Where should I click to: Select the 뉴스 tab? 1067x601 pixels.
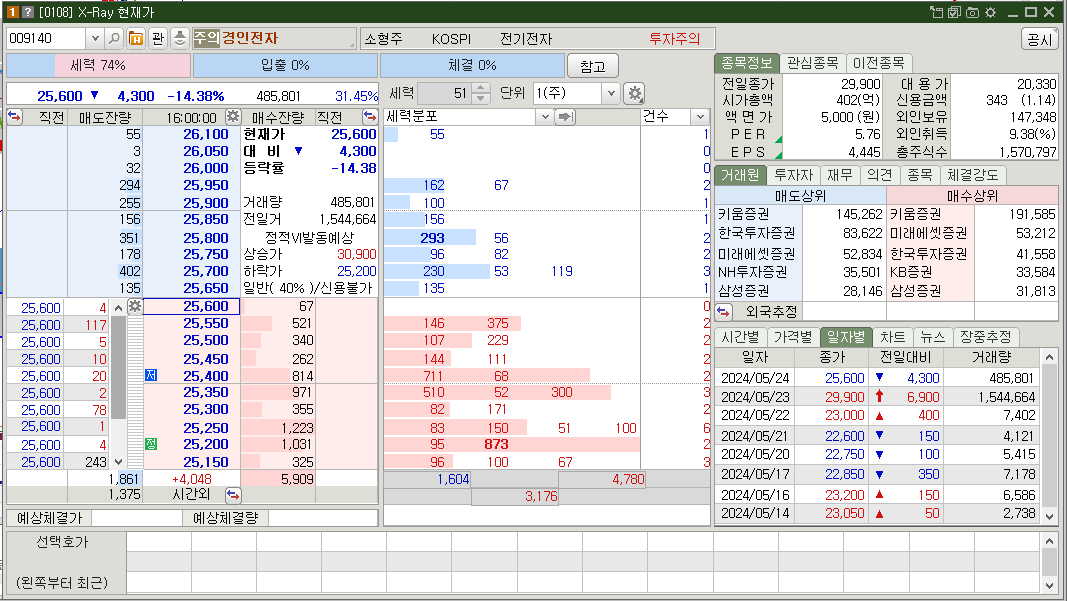pyautogui.click(x=932, y=337)
